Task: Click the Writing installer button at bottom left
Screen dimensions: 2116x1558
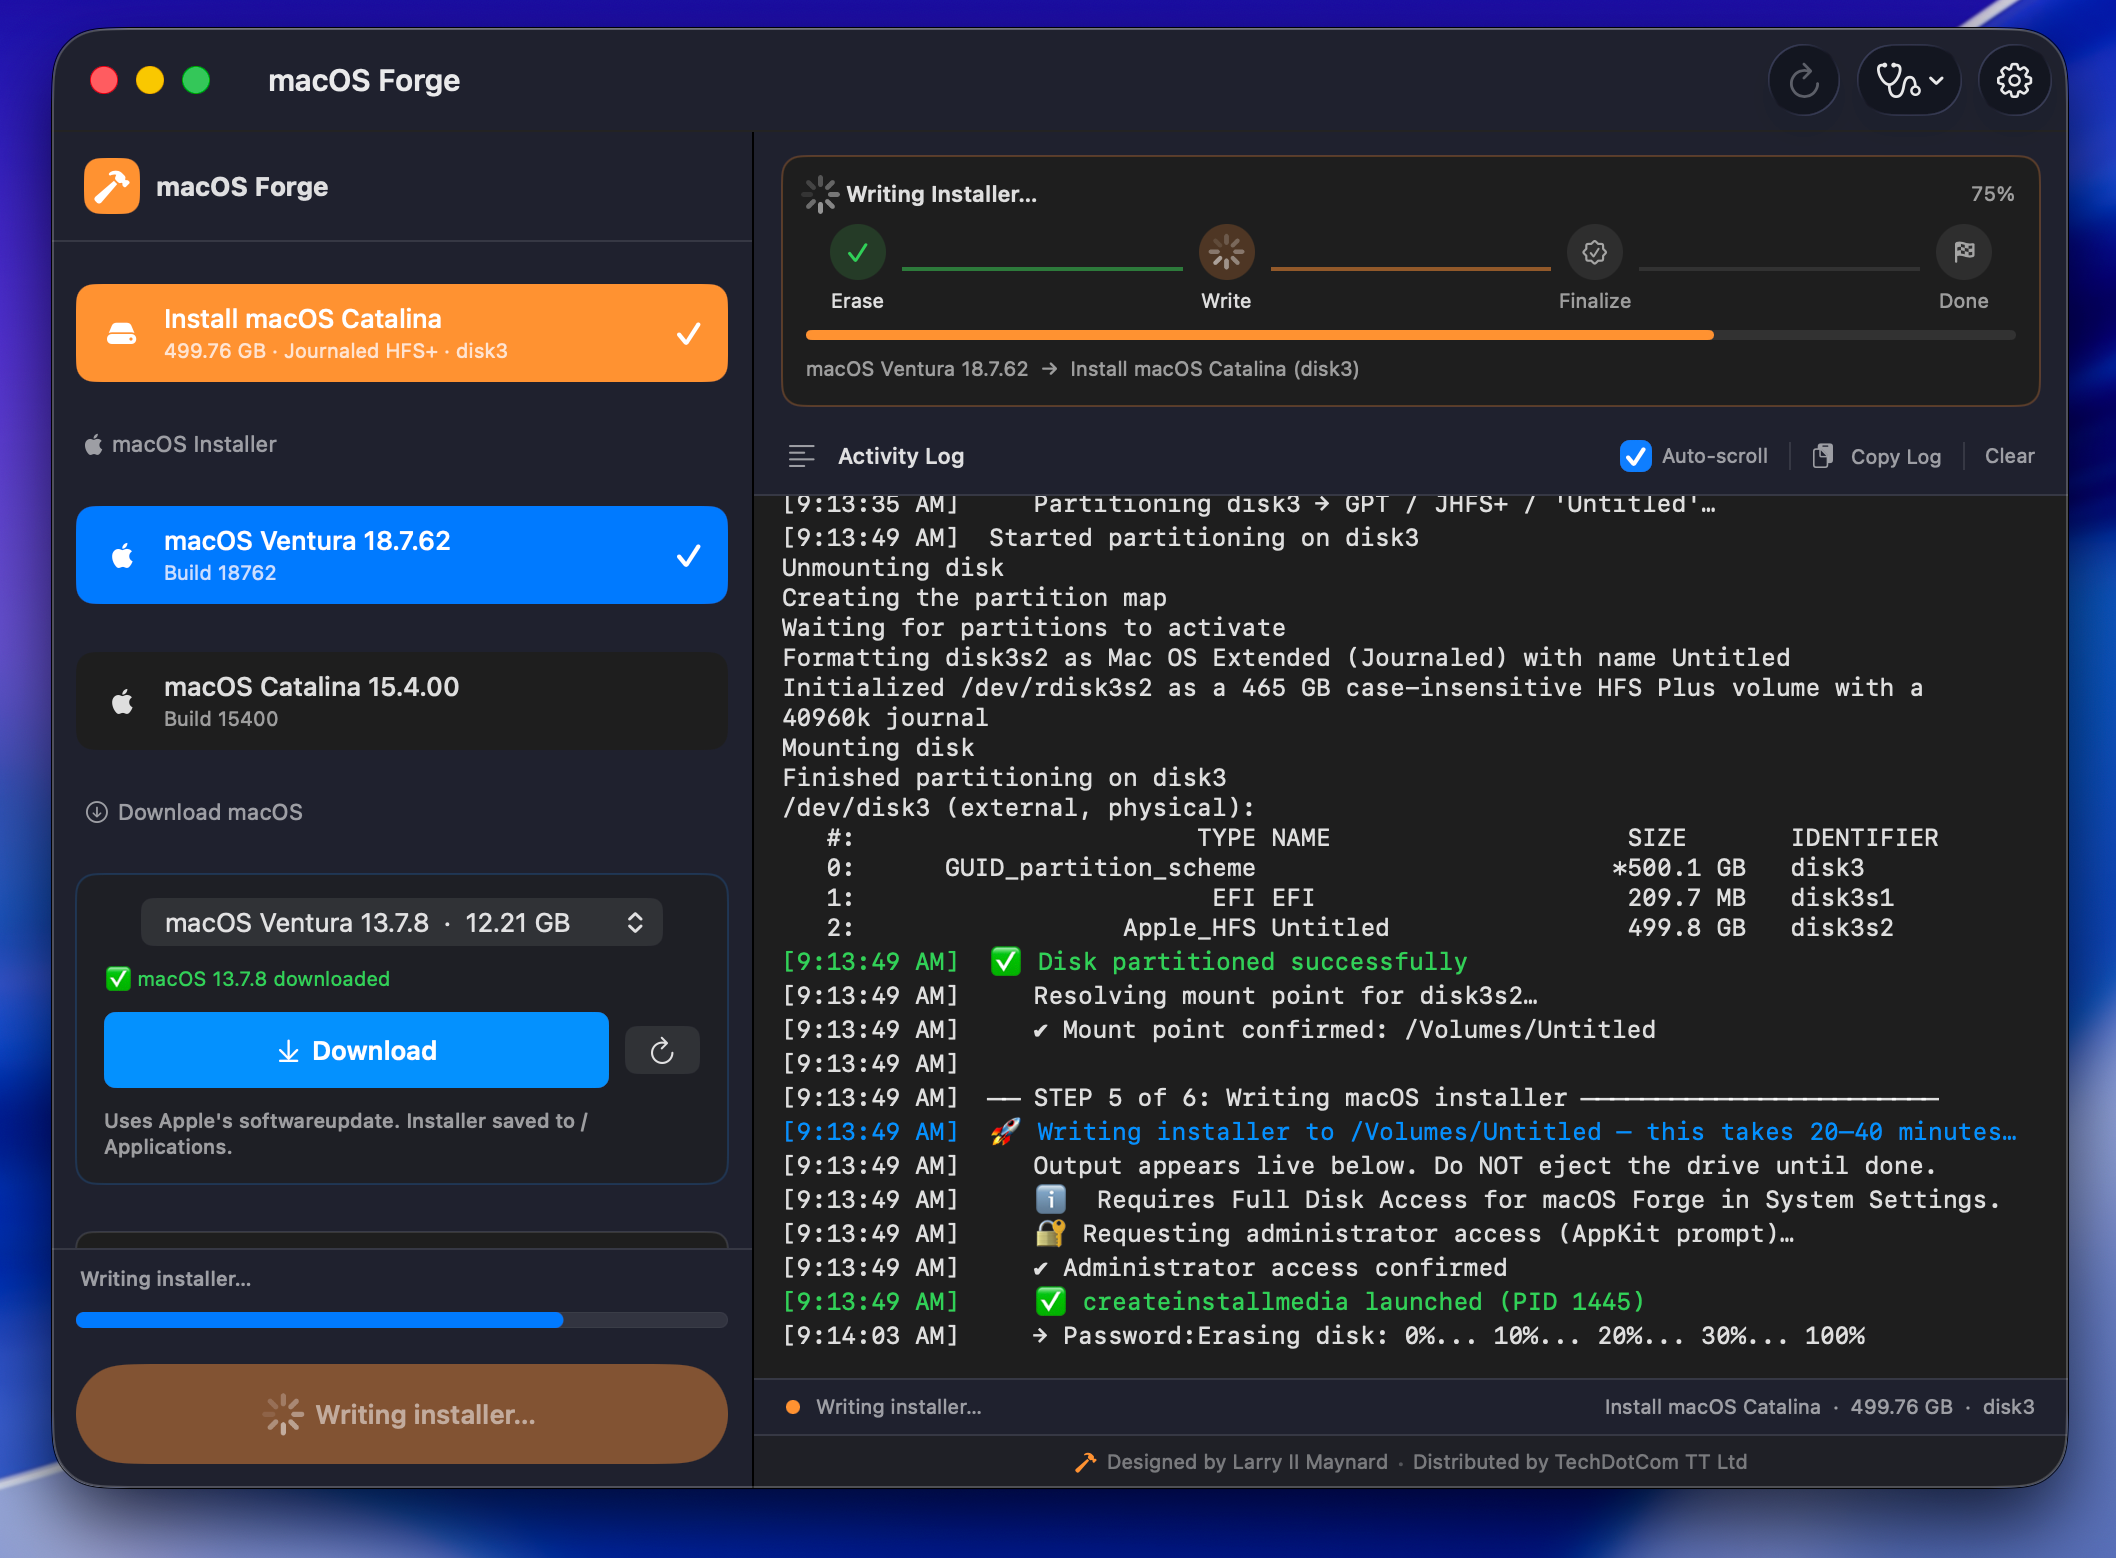Action: (402, 1414)
